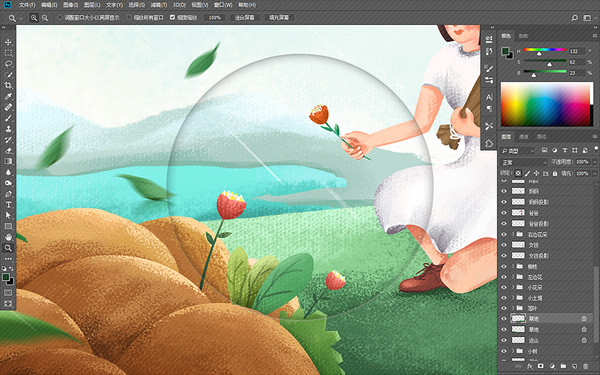The height and width of the screenshot is (375, 600).
Task: Pick a color from the spectrum field
Action: coord(546,104)
